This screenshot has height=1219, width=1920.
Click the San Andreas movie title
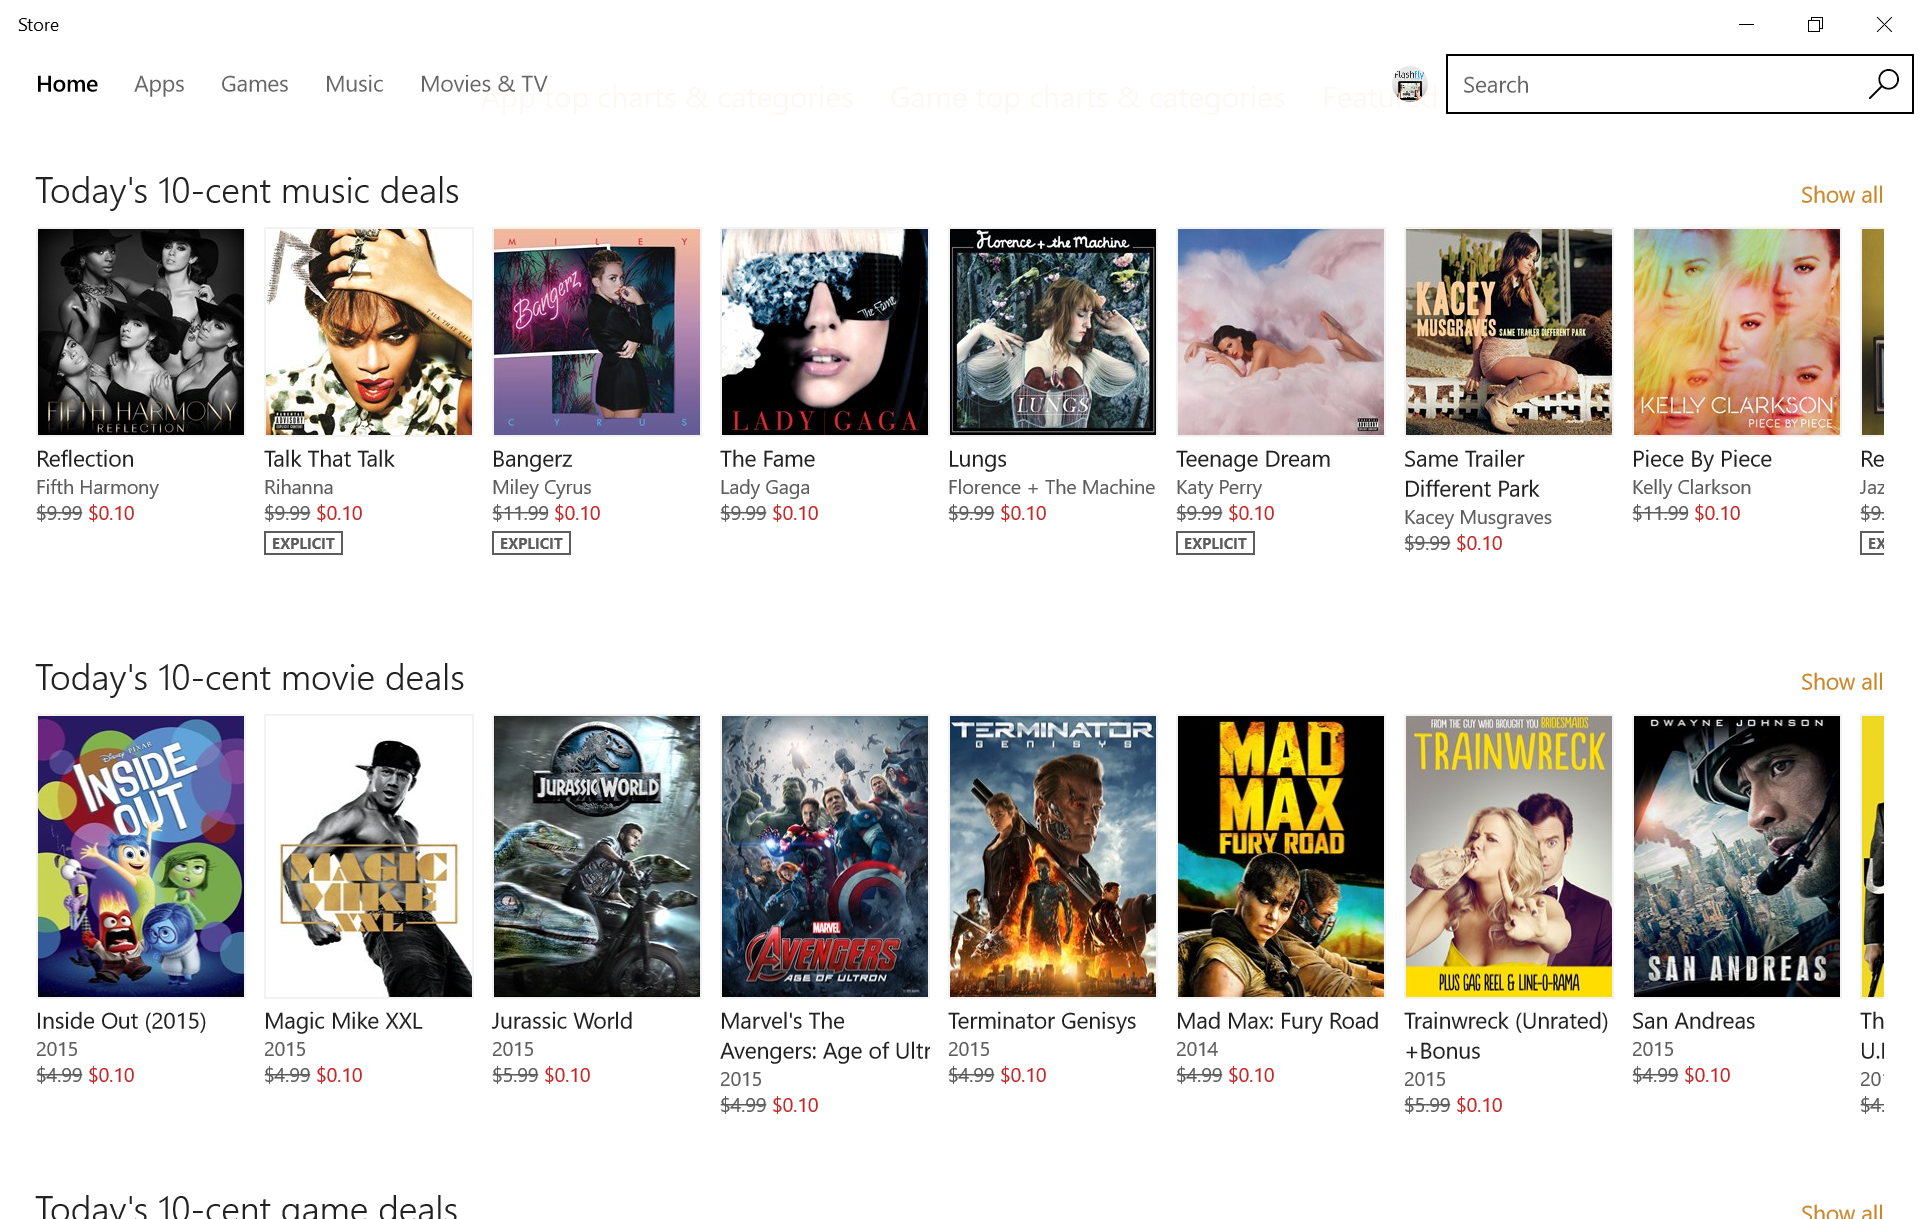1693,1021
